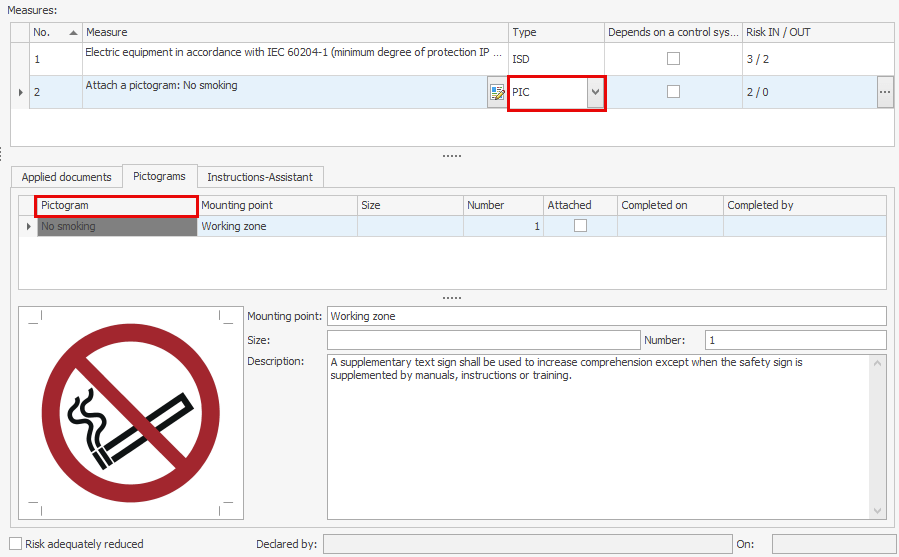Click the Completed on column header
The height and width of the screenshot is (557, 899).
(670, 205)
